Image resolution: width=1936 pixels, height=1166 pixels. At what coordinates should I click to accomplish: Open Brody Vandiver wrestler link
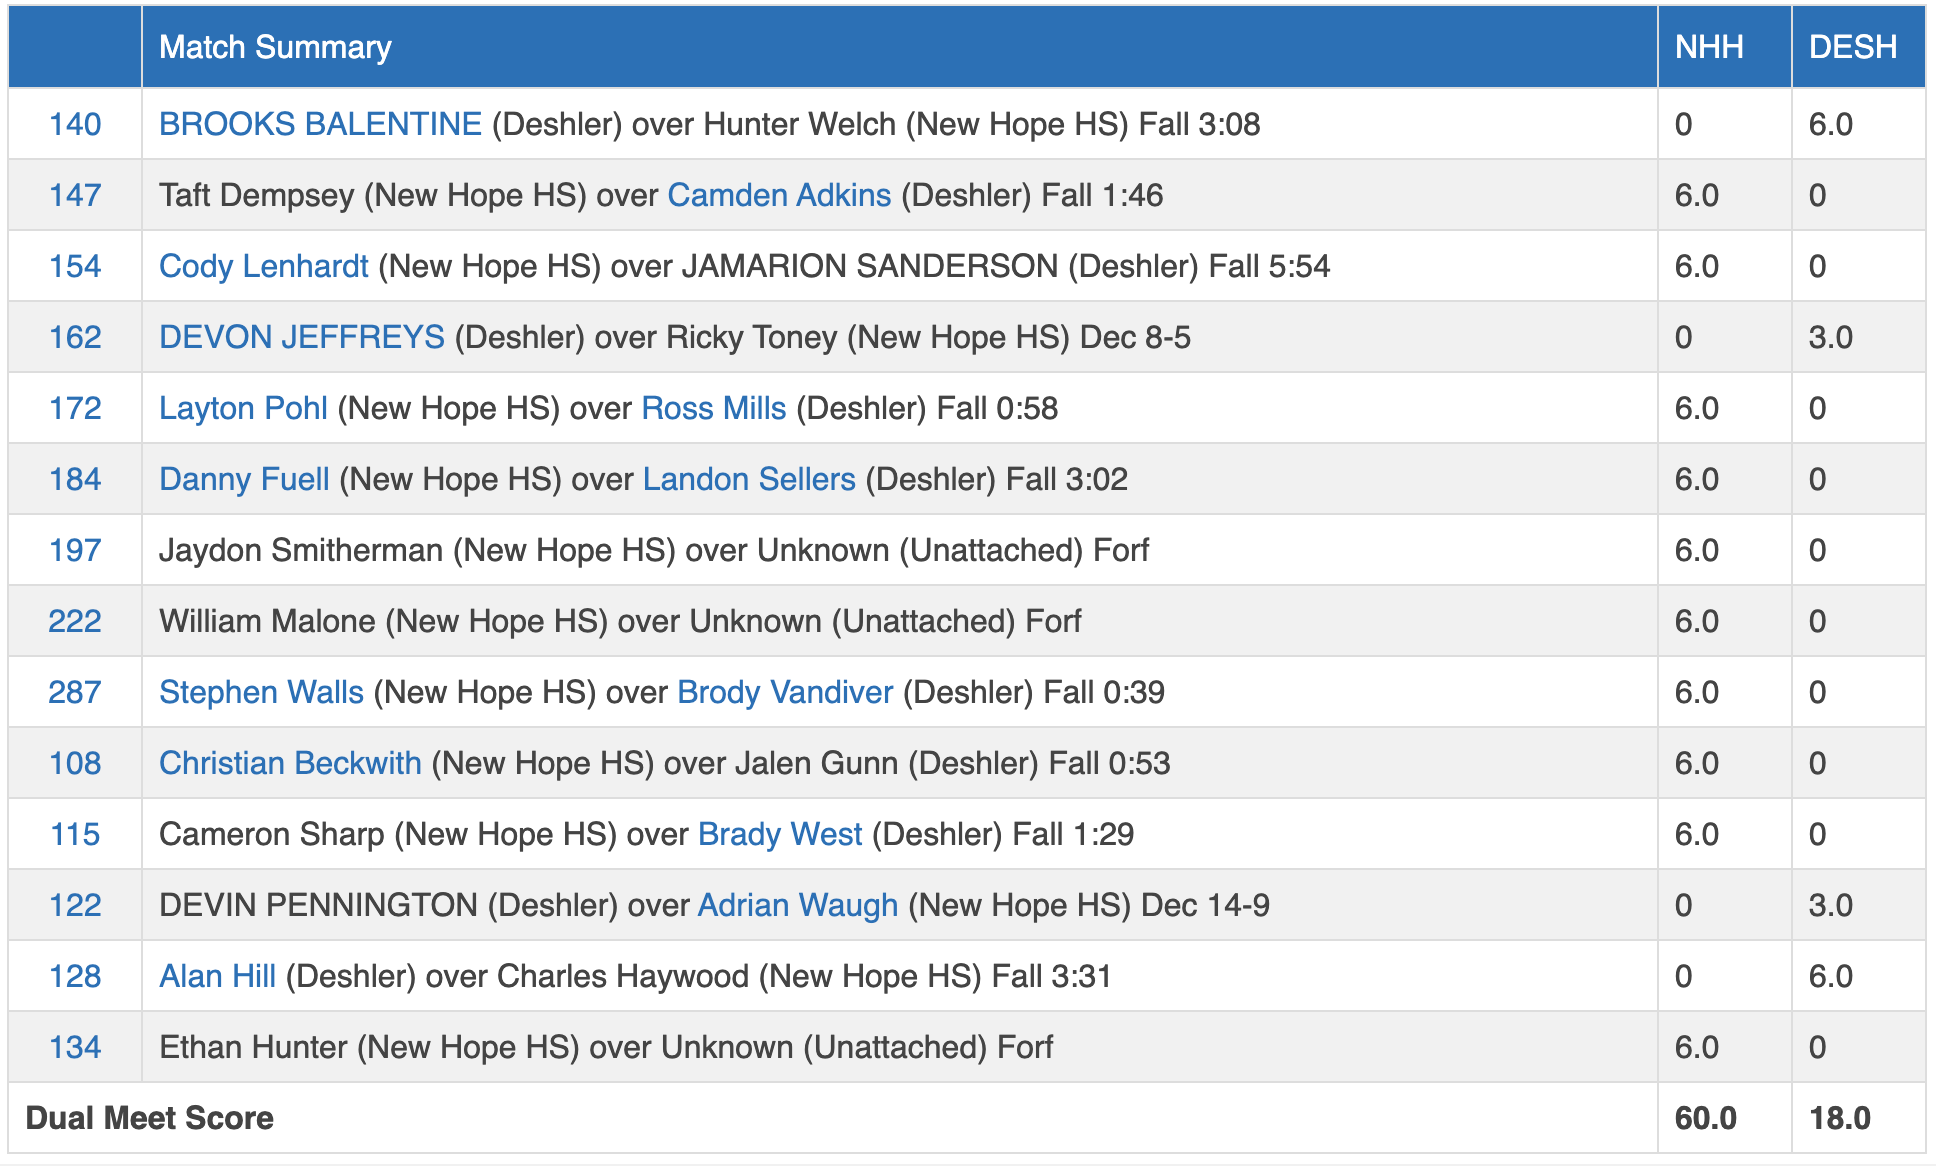click(784, 692)
